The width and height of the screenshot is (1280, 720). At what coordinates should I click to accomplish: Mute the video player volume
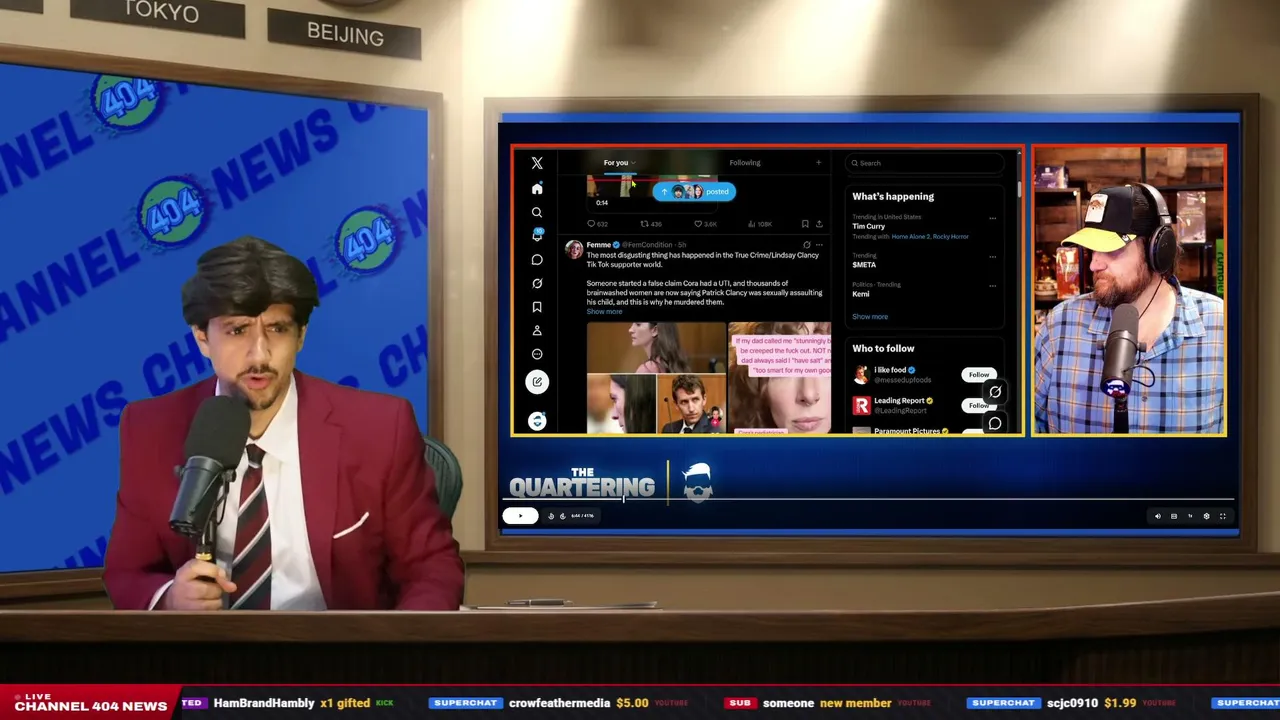pyautogui.click(x=1158, y=516)
